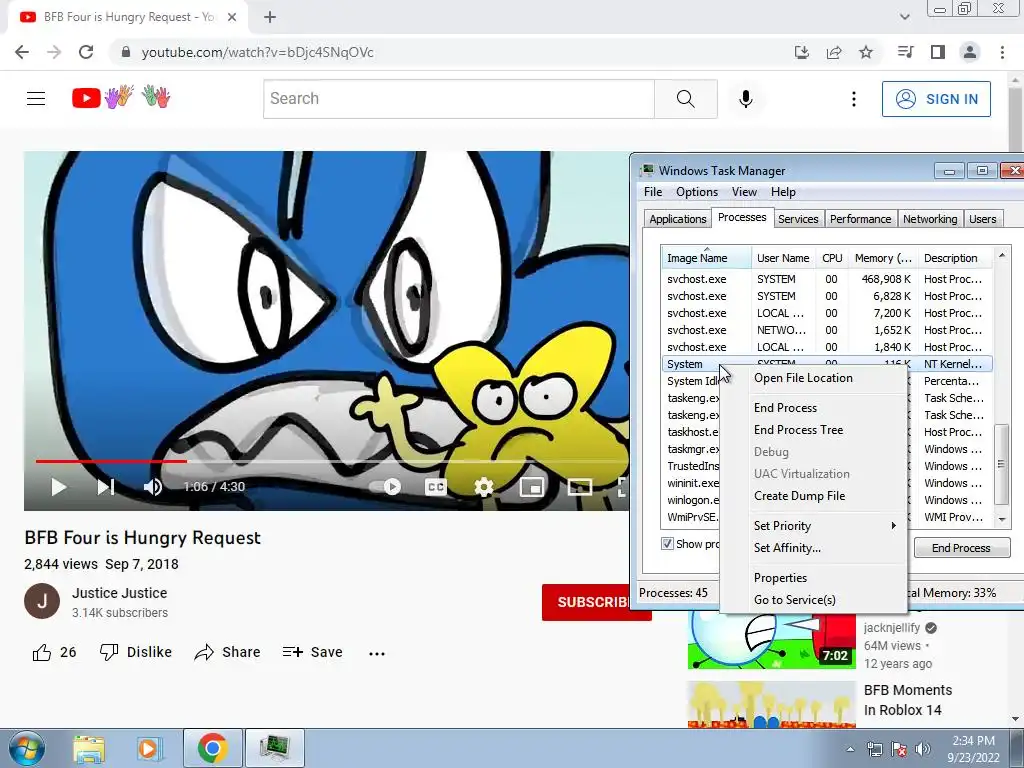Seek on the red video progress bar
1024x768 pixels.
point(111,461)
